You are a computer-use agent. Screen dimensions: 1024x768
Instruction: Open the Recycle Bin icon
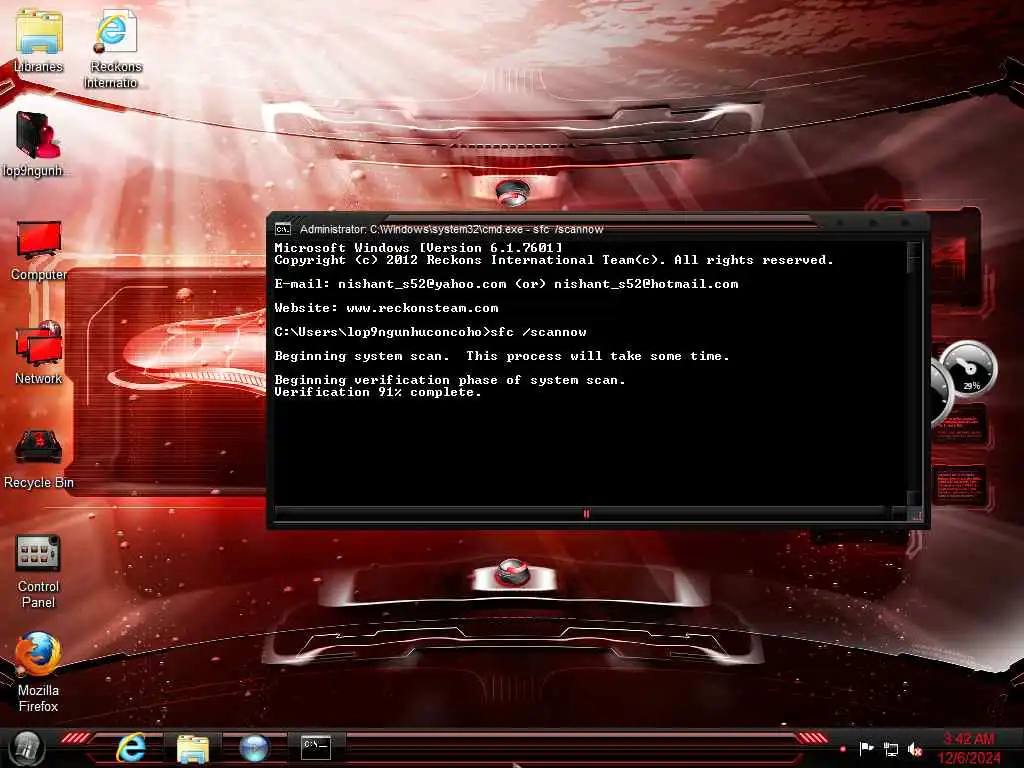point(39,459)
